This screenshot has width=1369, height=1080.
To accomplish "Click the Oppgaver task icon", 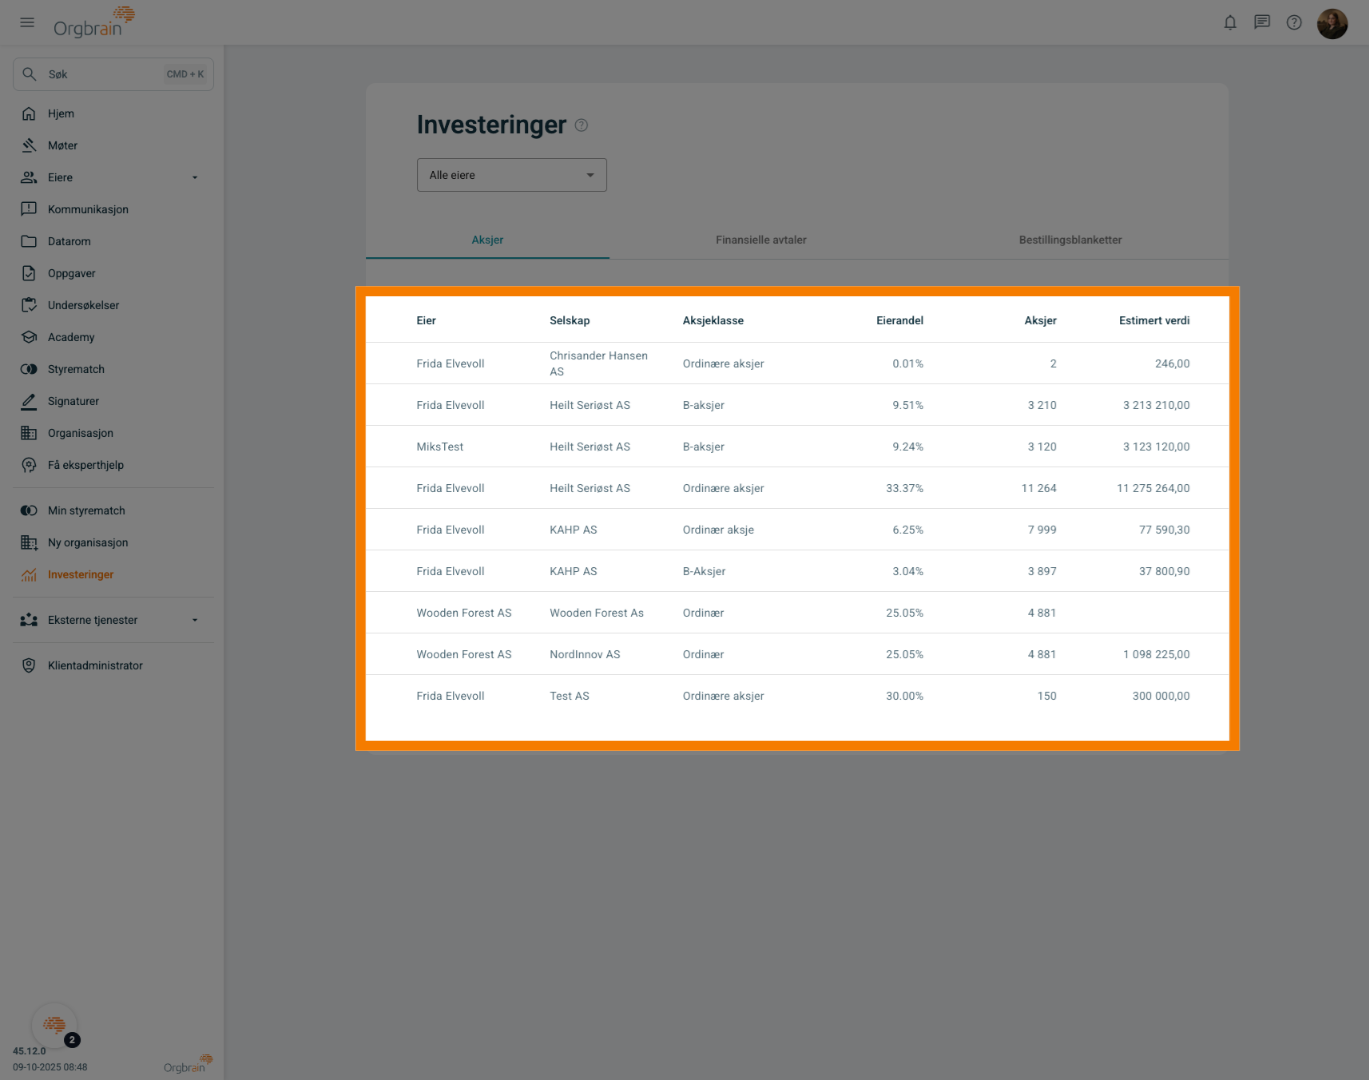I will pyautogui.click(x=29, y=274).
